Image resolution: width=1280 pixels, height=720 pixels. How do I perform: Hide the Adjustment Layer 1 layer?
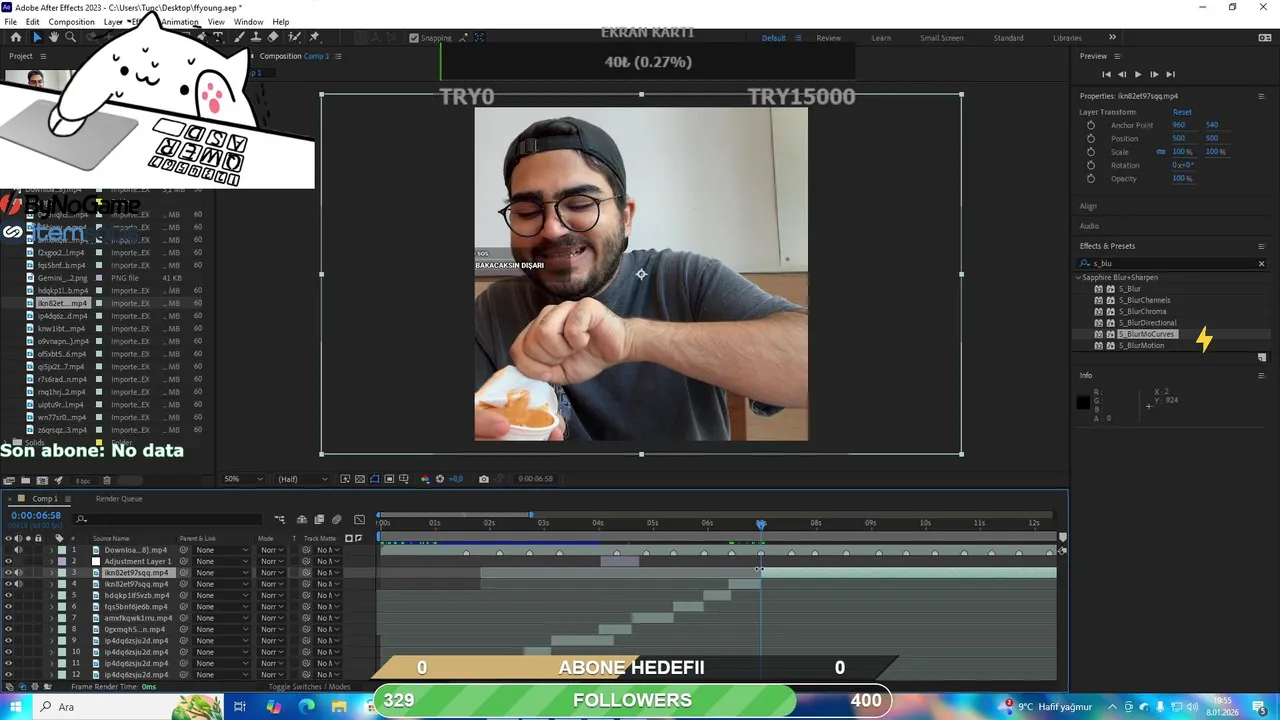8,561
